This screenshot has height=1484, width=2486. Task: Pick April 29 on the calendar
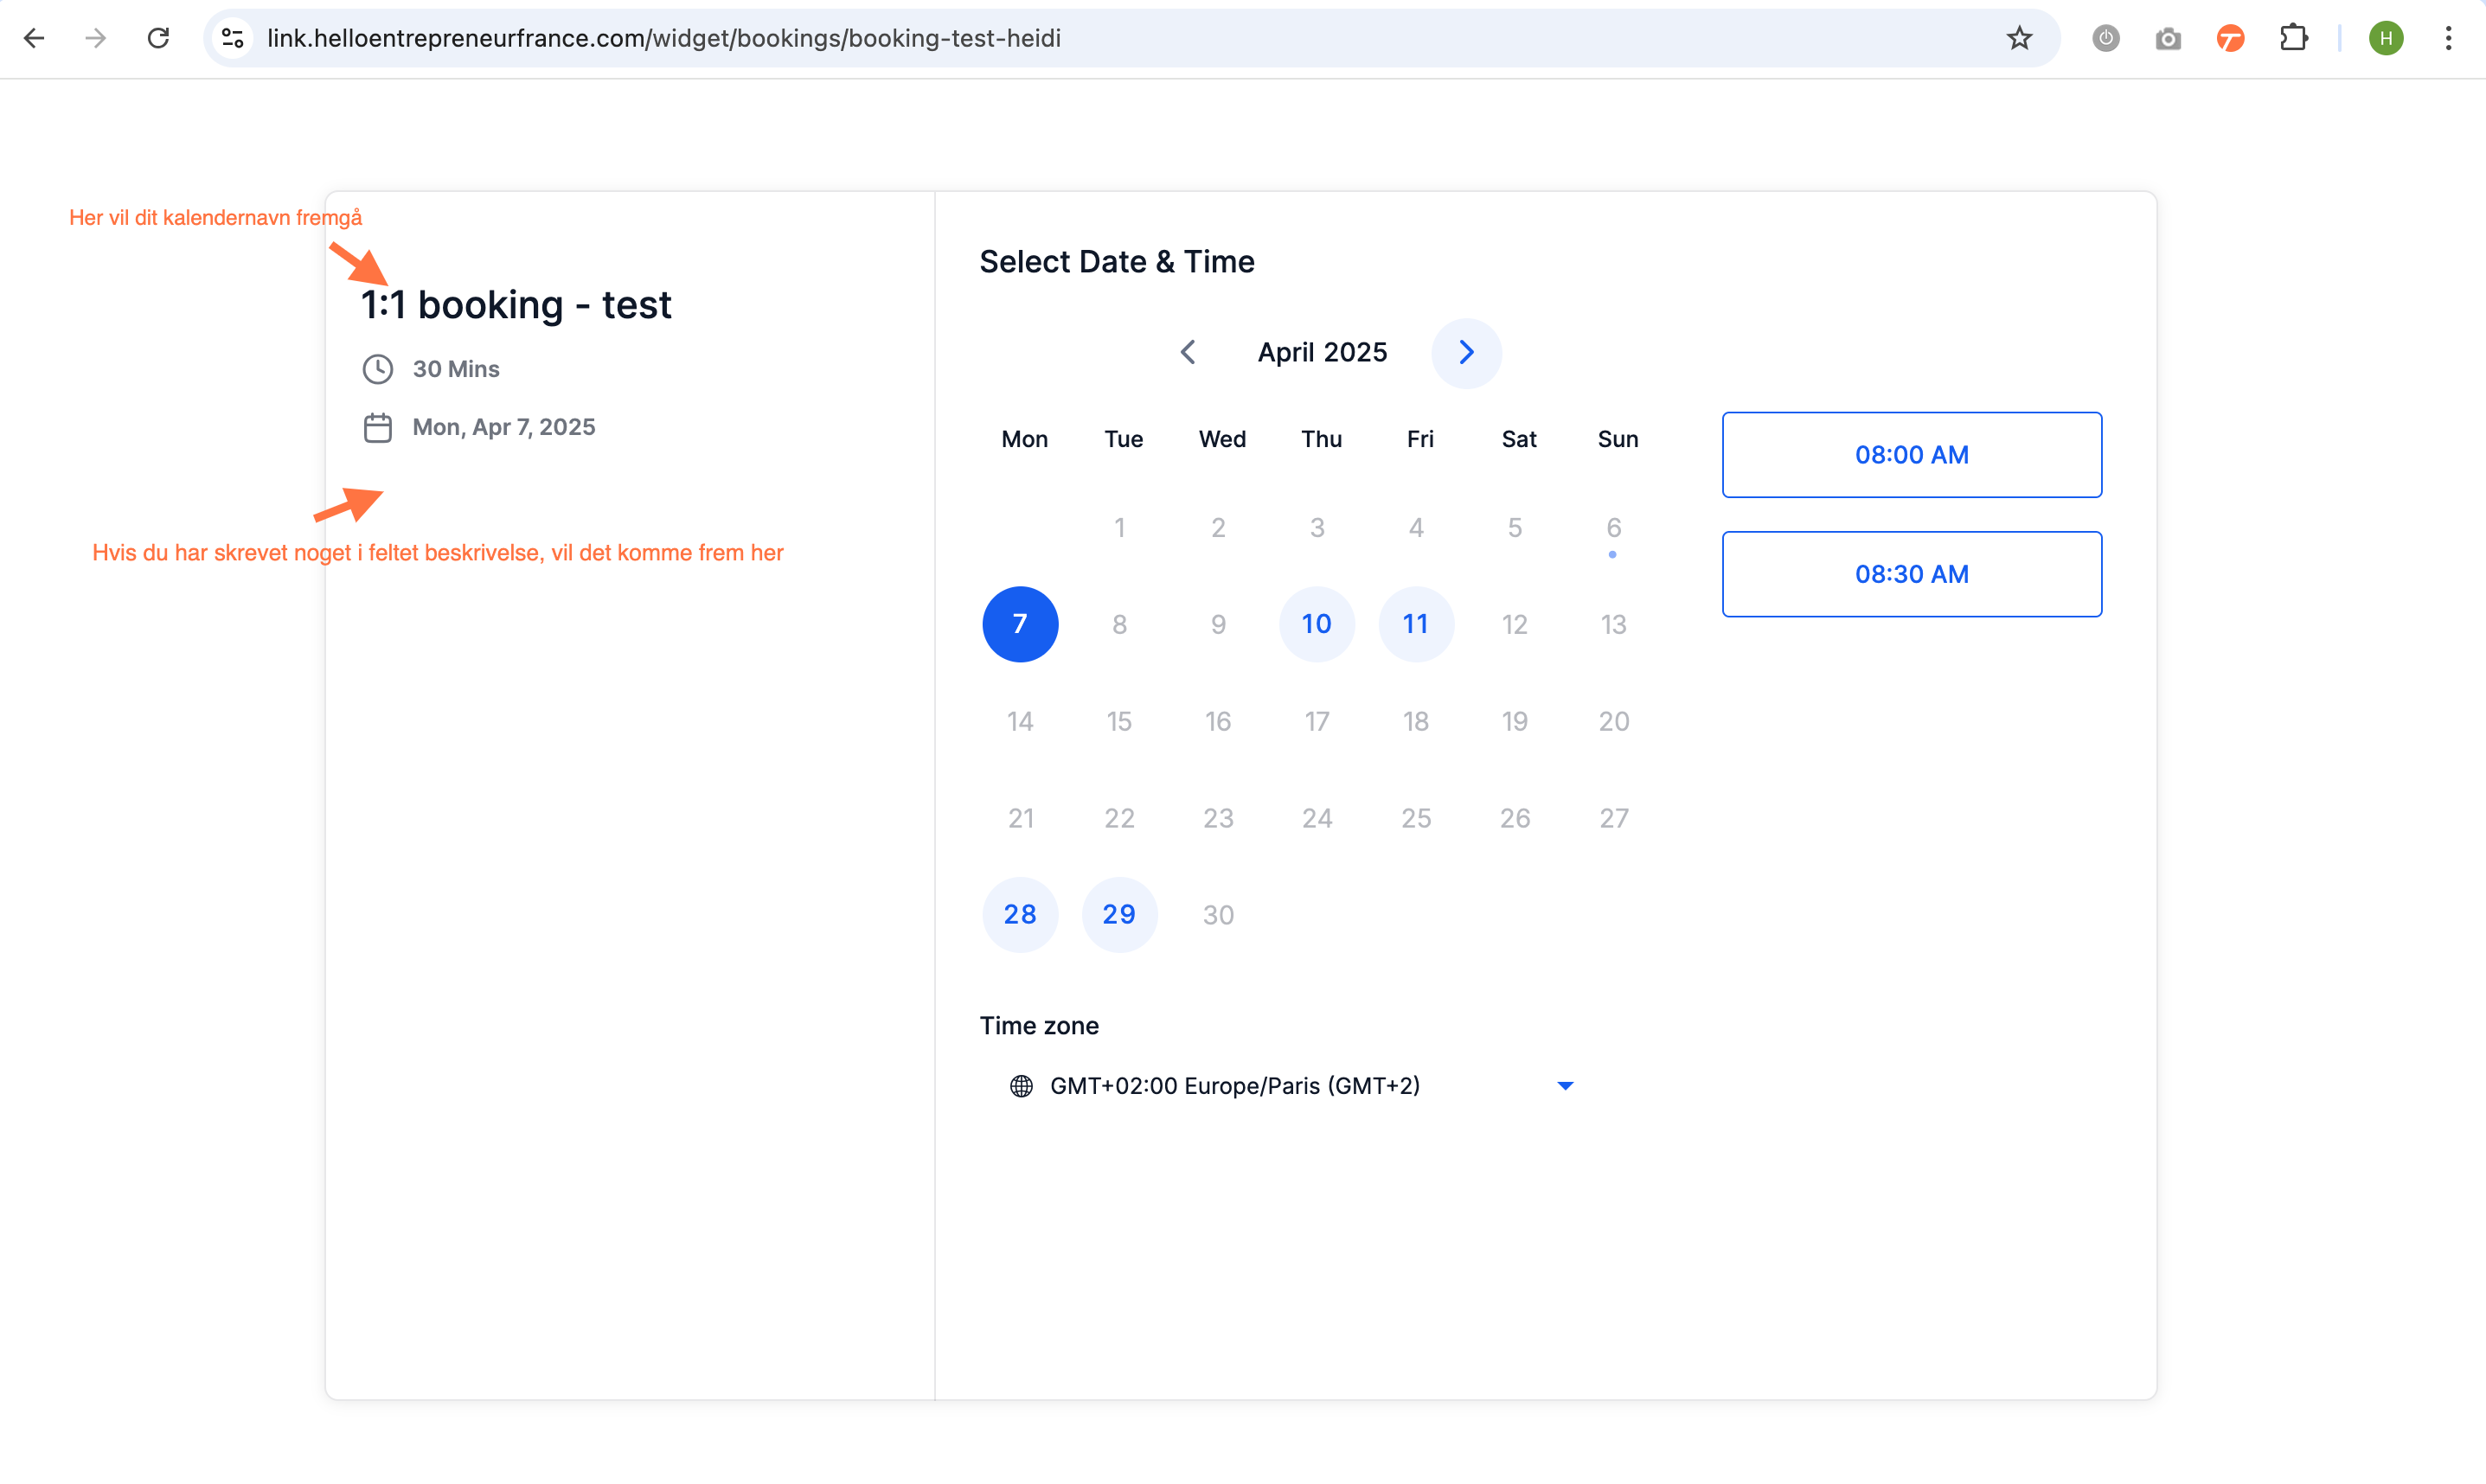(1119, 914)
